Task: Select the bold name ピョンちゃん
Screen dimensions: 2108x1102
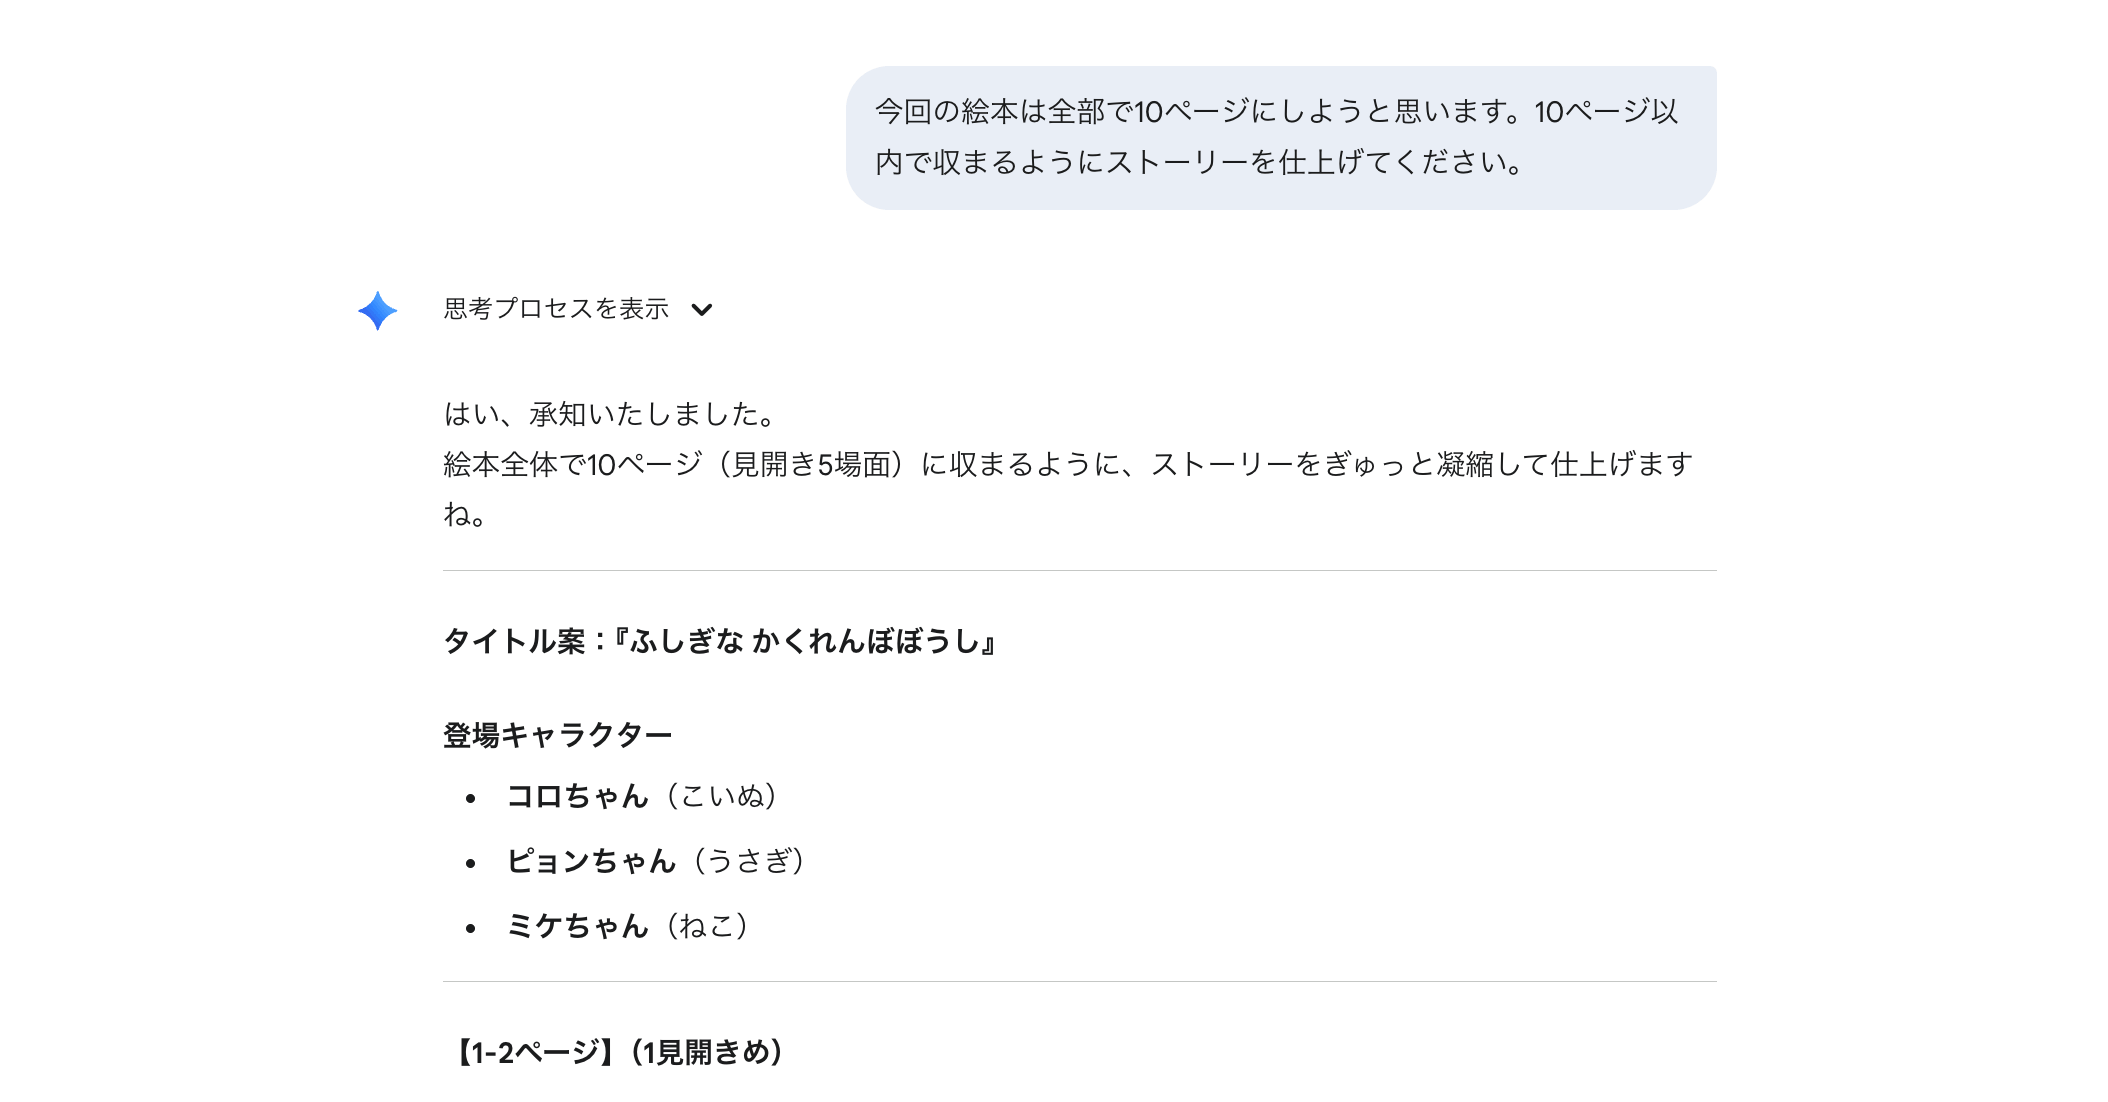Action: 591,861
